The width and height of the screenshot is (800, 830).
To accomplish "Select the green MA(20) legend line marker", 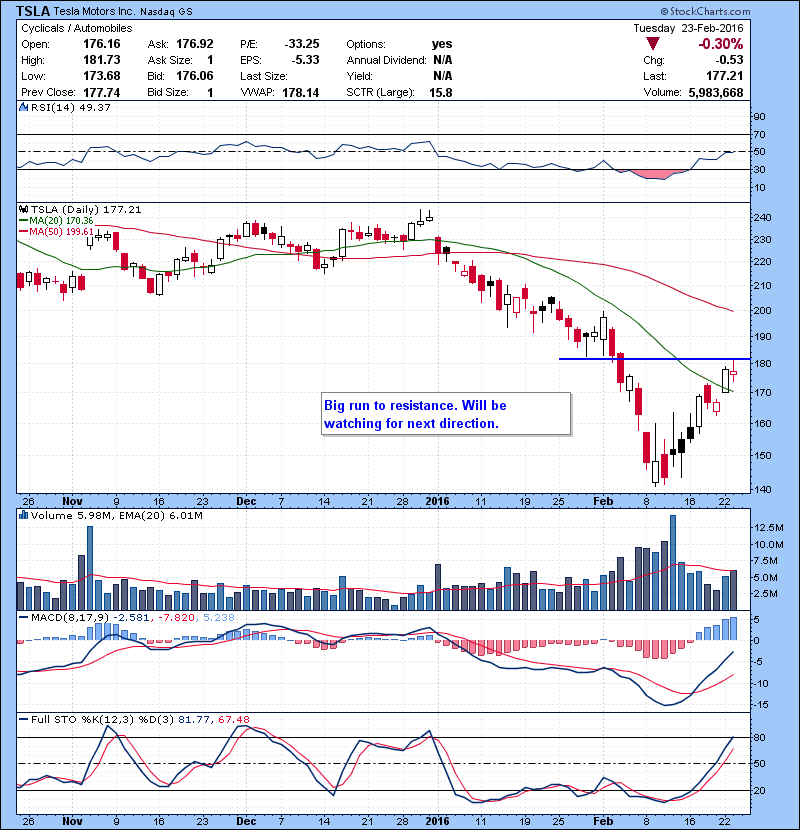I will pos(23,221).
